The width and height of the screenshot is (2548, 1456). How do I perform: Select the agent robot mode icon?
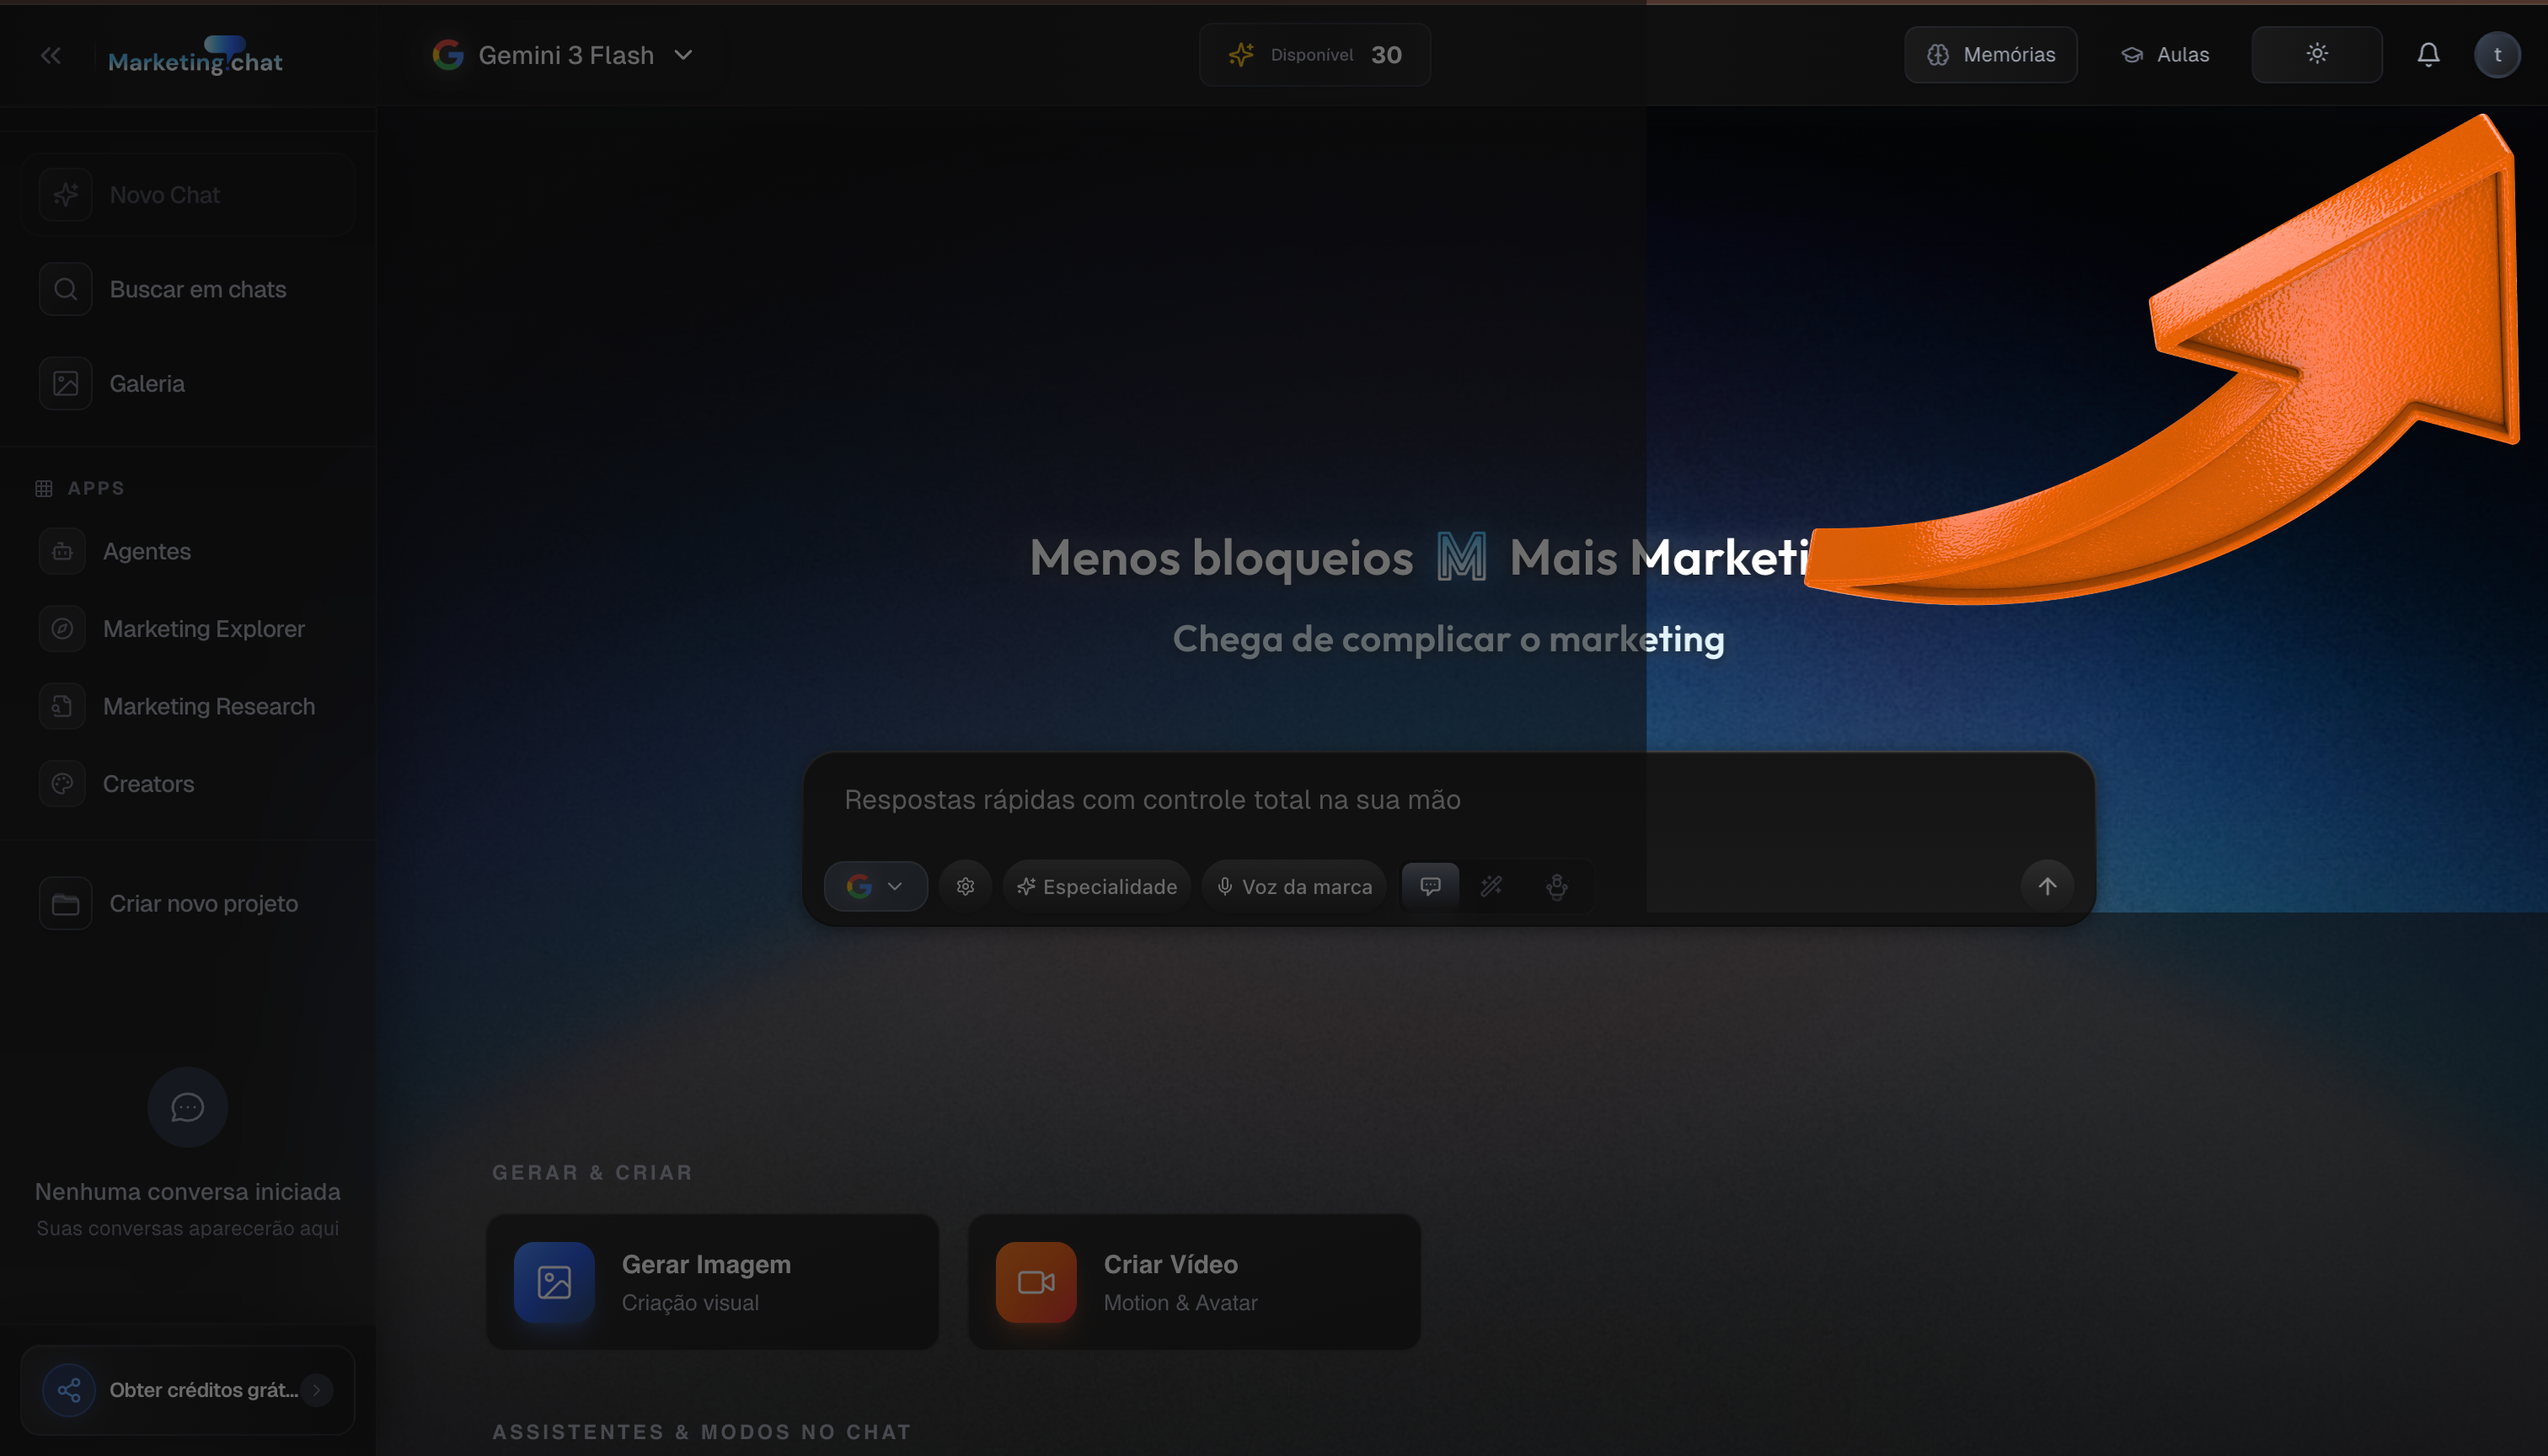point(1556,886)
